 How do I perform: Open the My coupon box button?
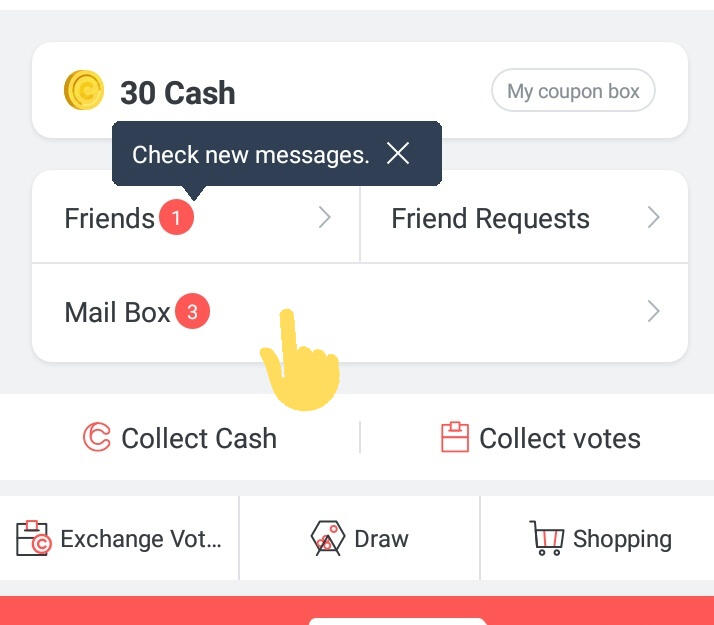(573, 90)
